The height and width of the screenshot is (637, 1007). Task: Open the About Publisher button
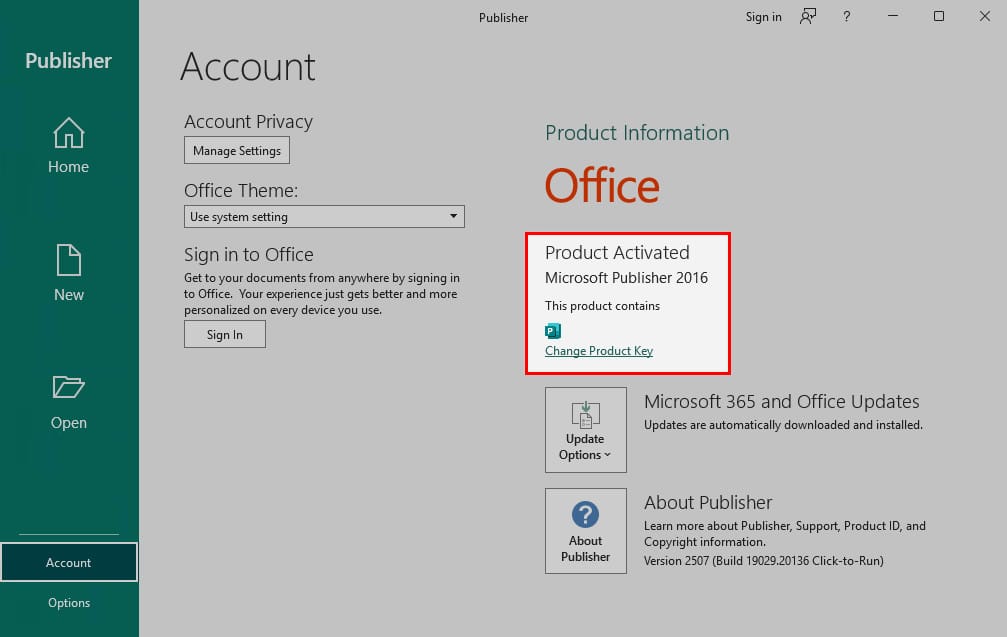(586, 531)
